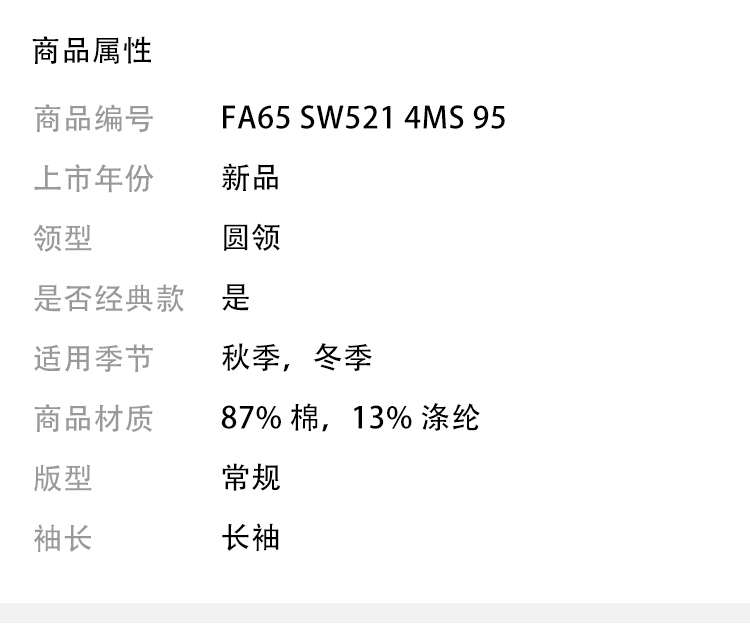Click the 13% 涤纶 material text
Viewport: 750px width, 625px height.
415,418
